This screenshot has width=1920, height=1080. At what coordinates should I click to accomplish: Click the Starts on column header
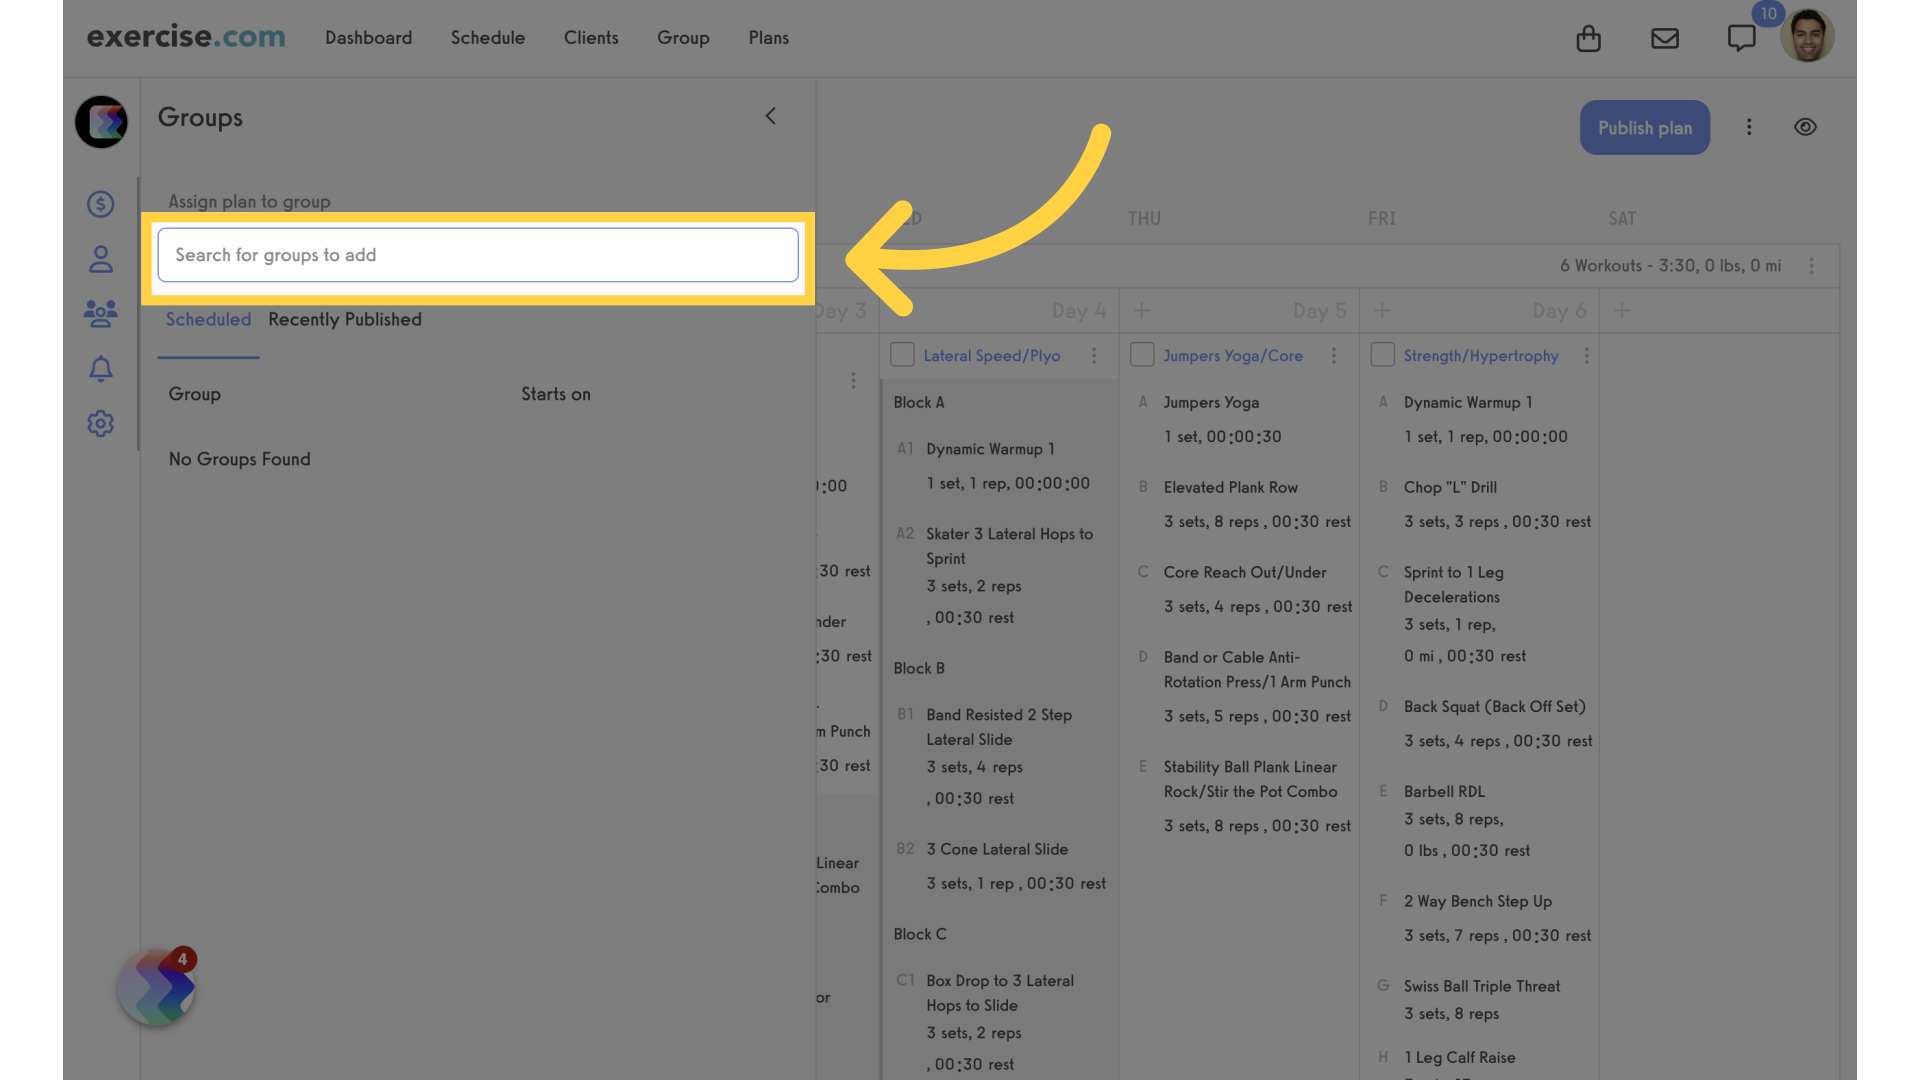pos(556,394)
